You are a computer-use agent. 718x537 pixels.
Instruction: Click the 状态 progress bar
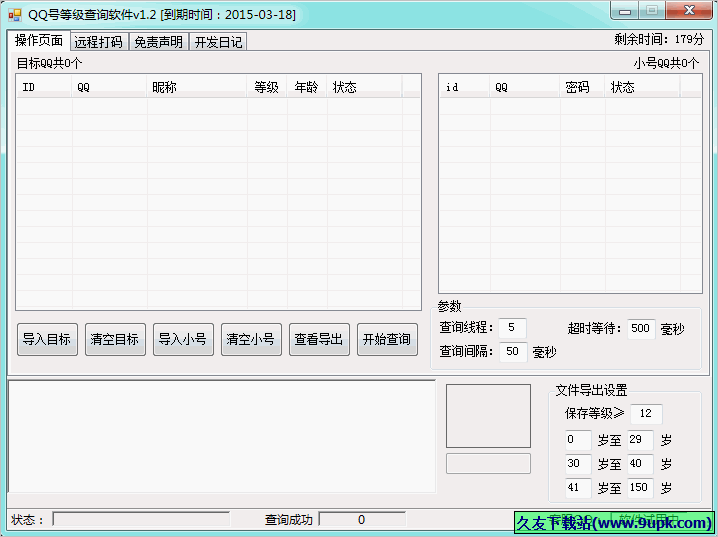[141, 520]
